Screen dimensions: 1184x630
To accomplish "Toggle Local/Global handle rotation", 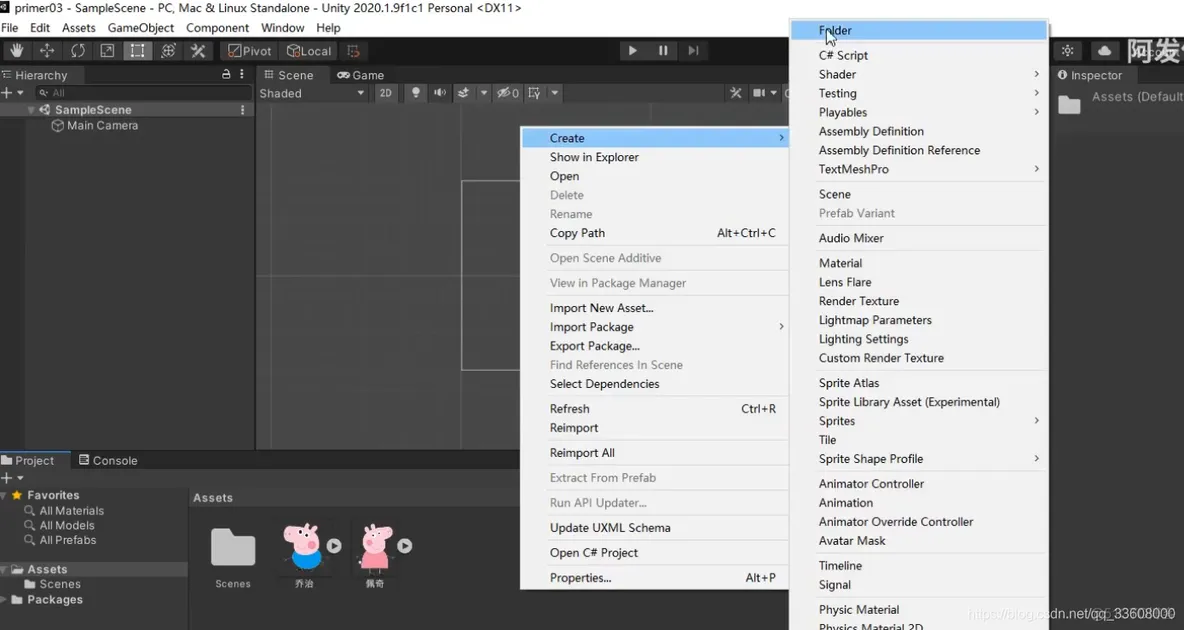I will coord(309,51).
